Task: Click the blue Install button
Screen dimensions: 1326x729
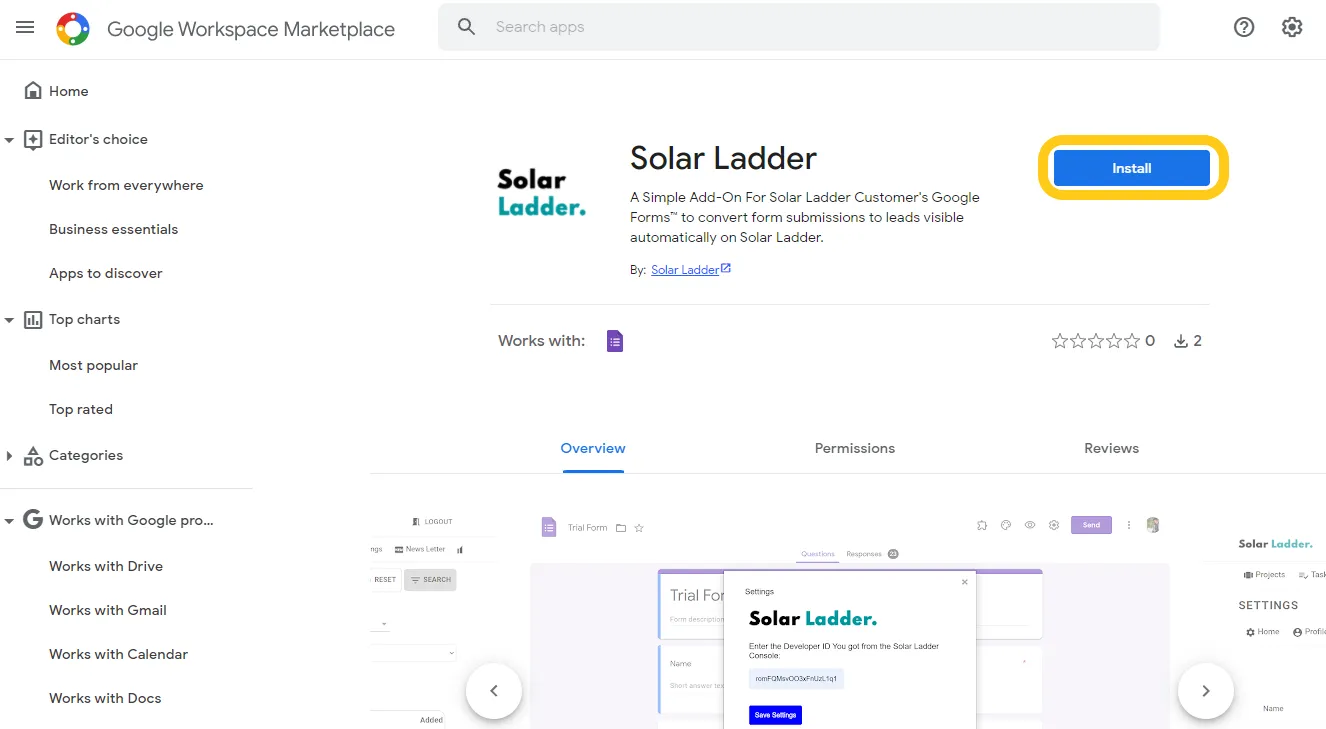Action: (x=1132, y=168)
